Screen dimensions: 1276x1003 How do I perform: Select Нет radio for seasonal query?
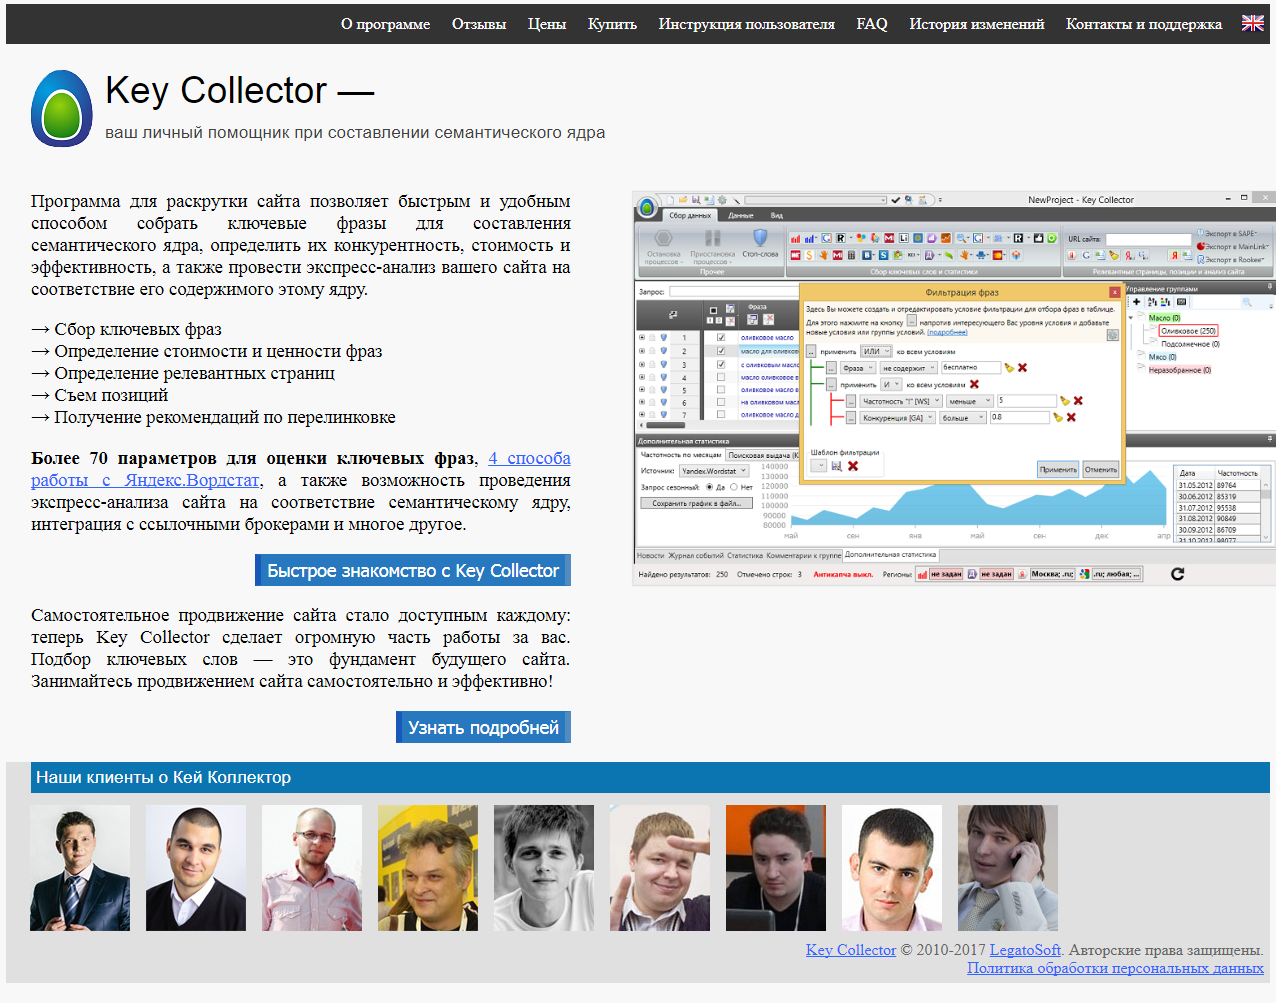[x=734, y=487]
